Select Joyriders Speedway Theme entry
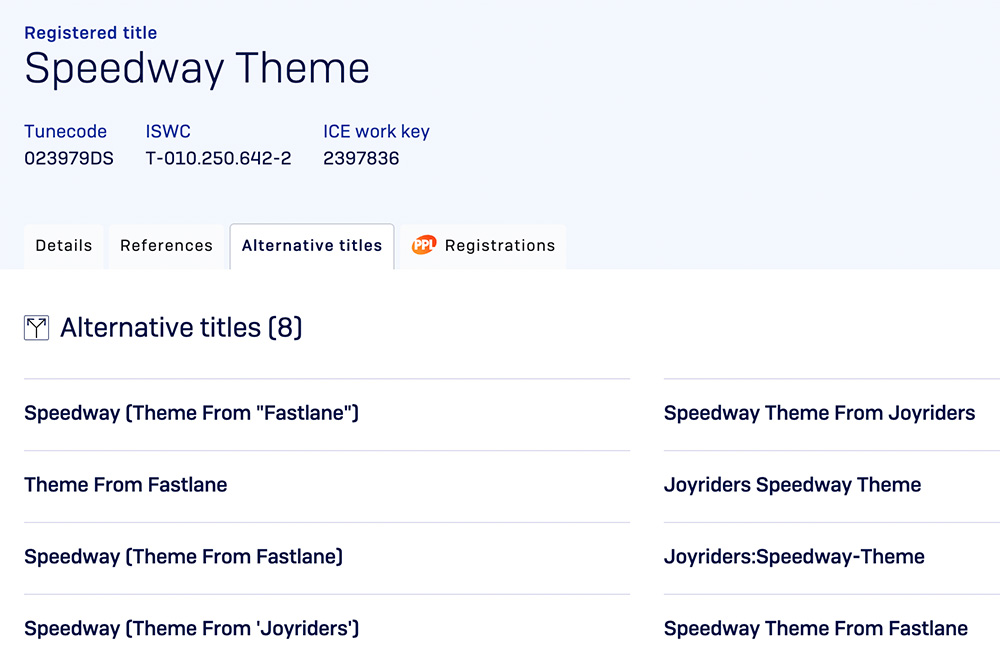1000x665 pixels. point(792,485)
